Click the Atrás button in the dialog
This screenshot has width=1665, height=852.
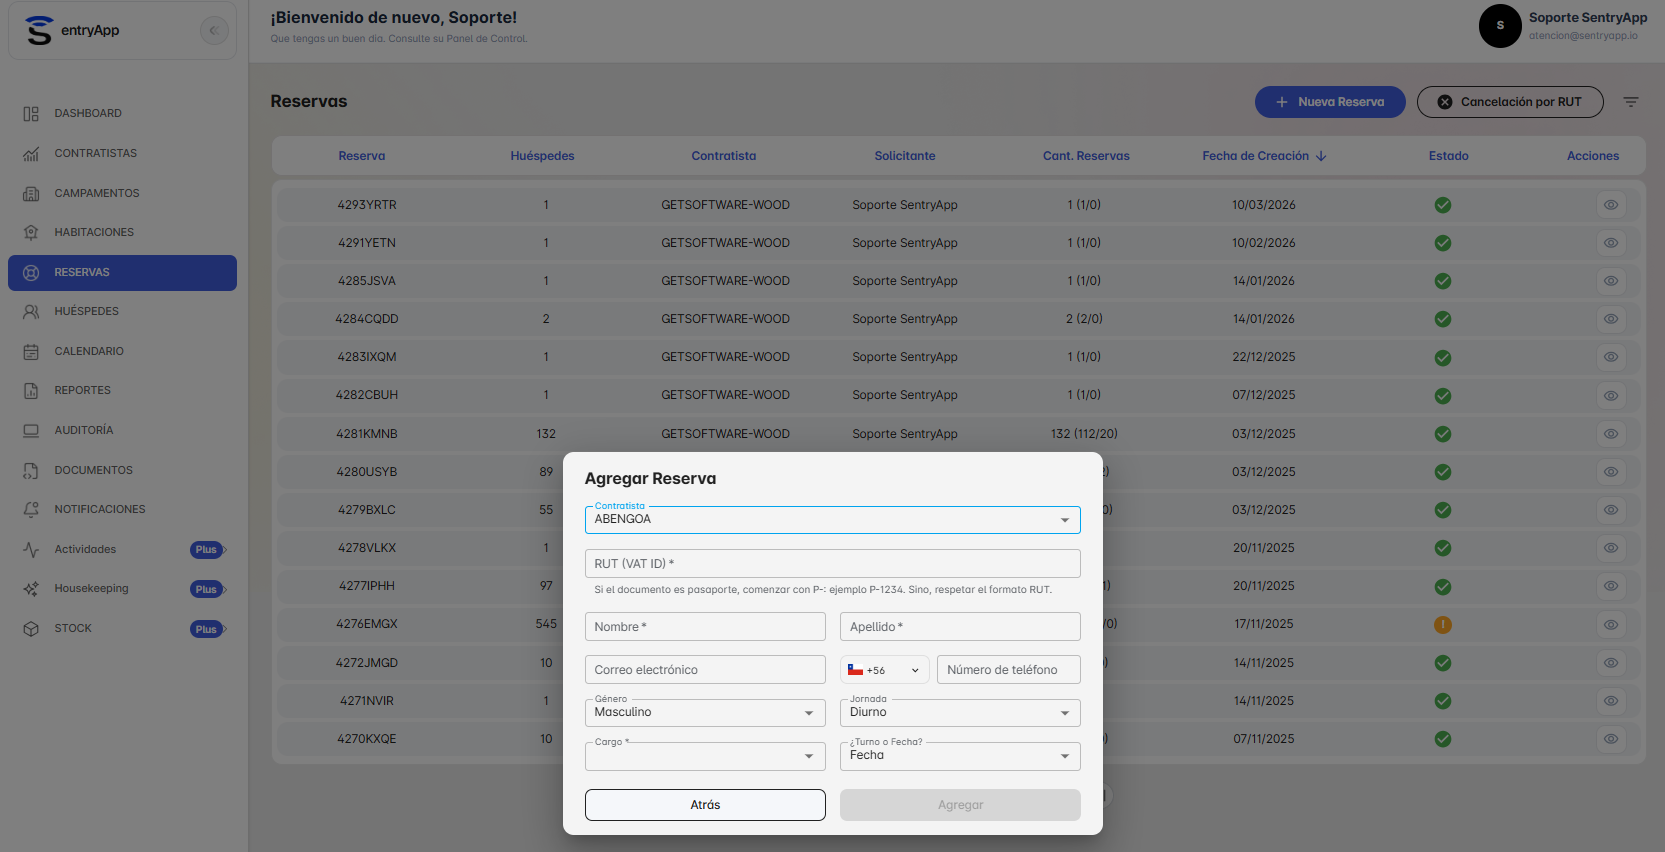point(705,805)
